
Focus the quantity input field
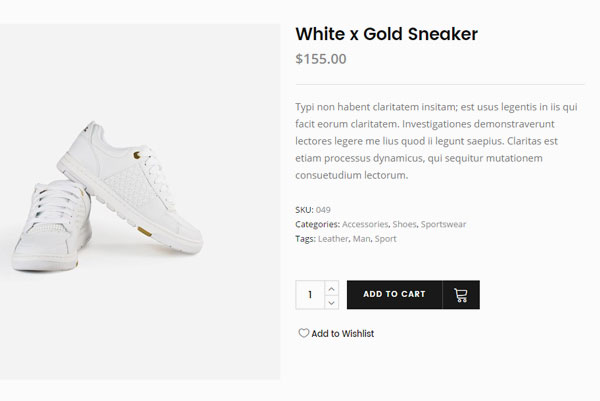310,295
